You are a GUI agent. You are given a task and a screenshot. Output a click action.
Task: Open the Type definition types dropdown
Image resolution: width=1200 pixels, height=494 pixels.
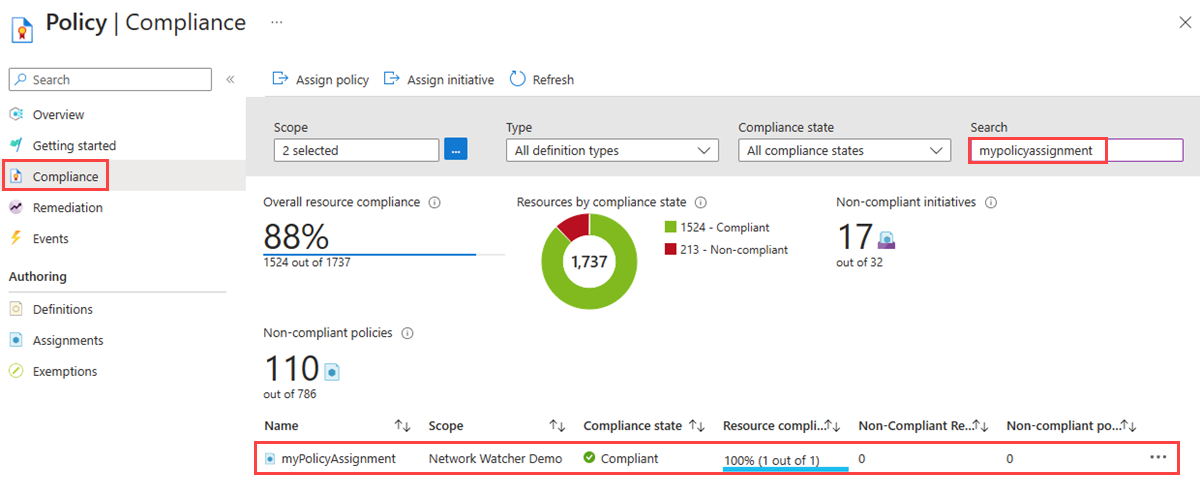[x=612, y=150]
